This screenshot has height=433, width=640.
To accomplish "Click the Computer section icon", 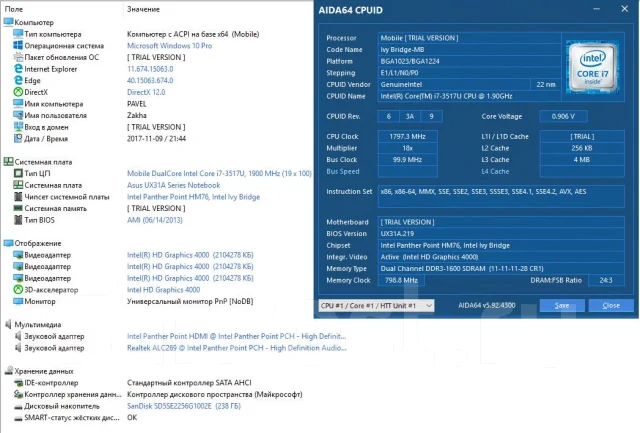I will click(x=8, y=22).
